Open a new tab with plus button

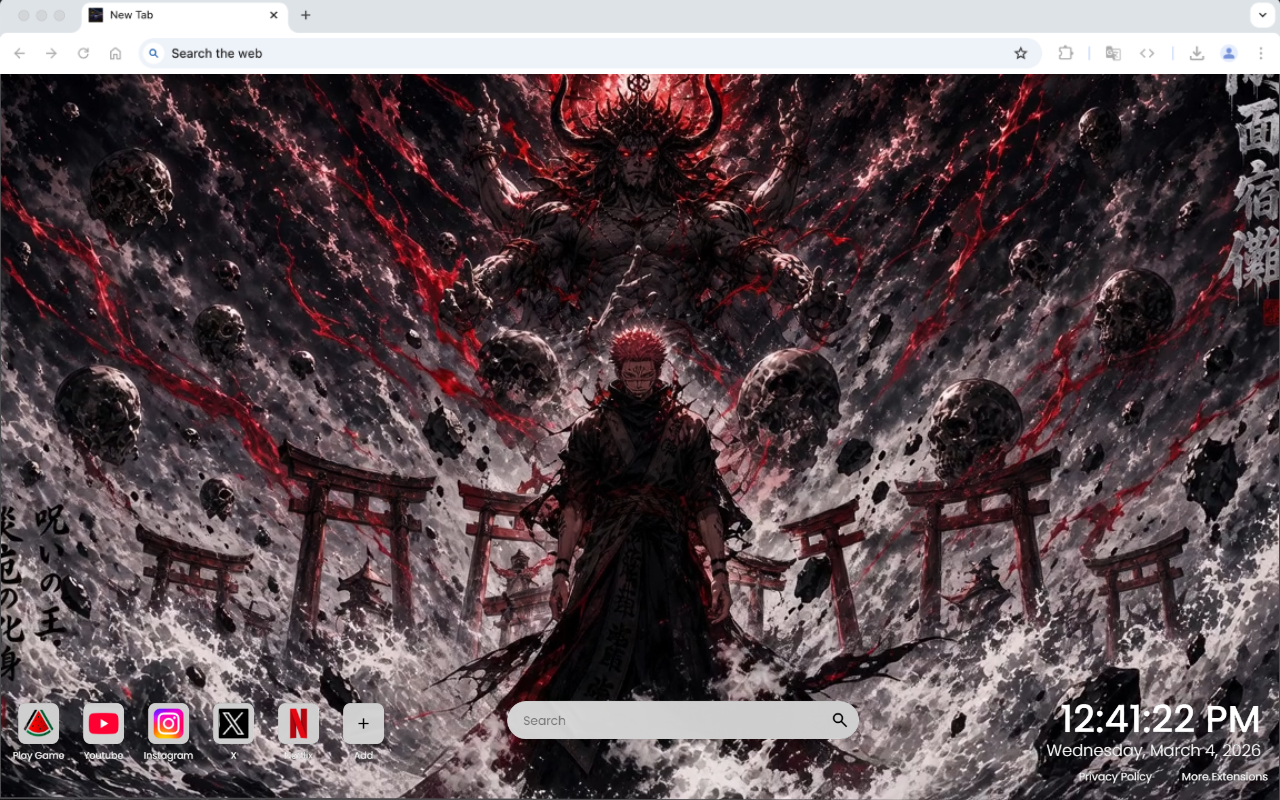pos(305,15)
